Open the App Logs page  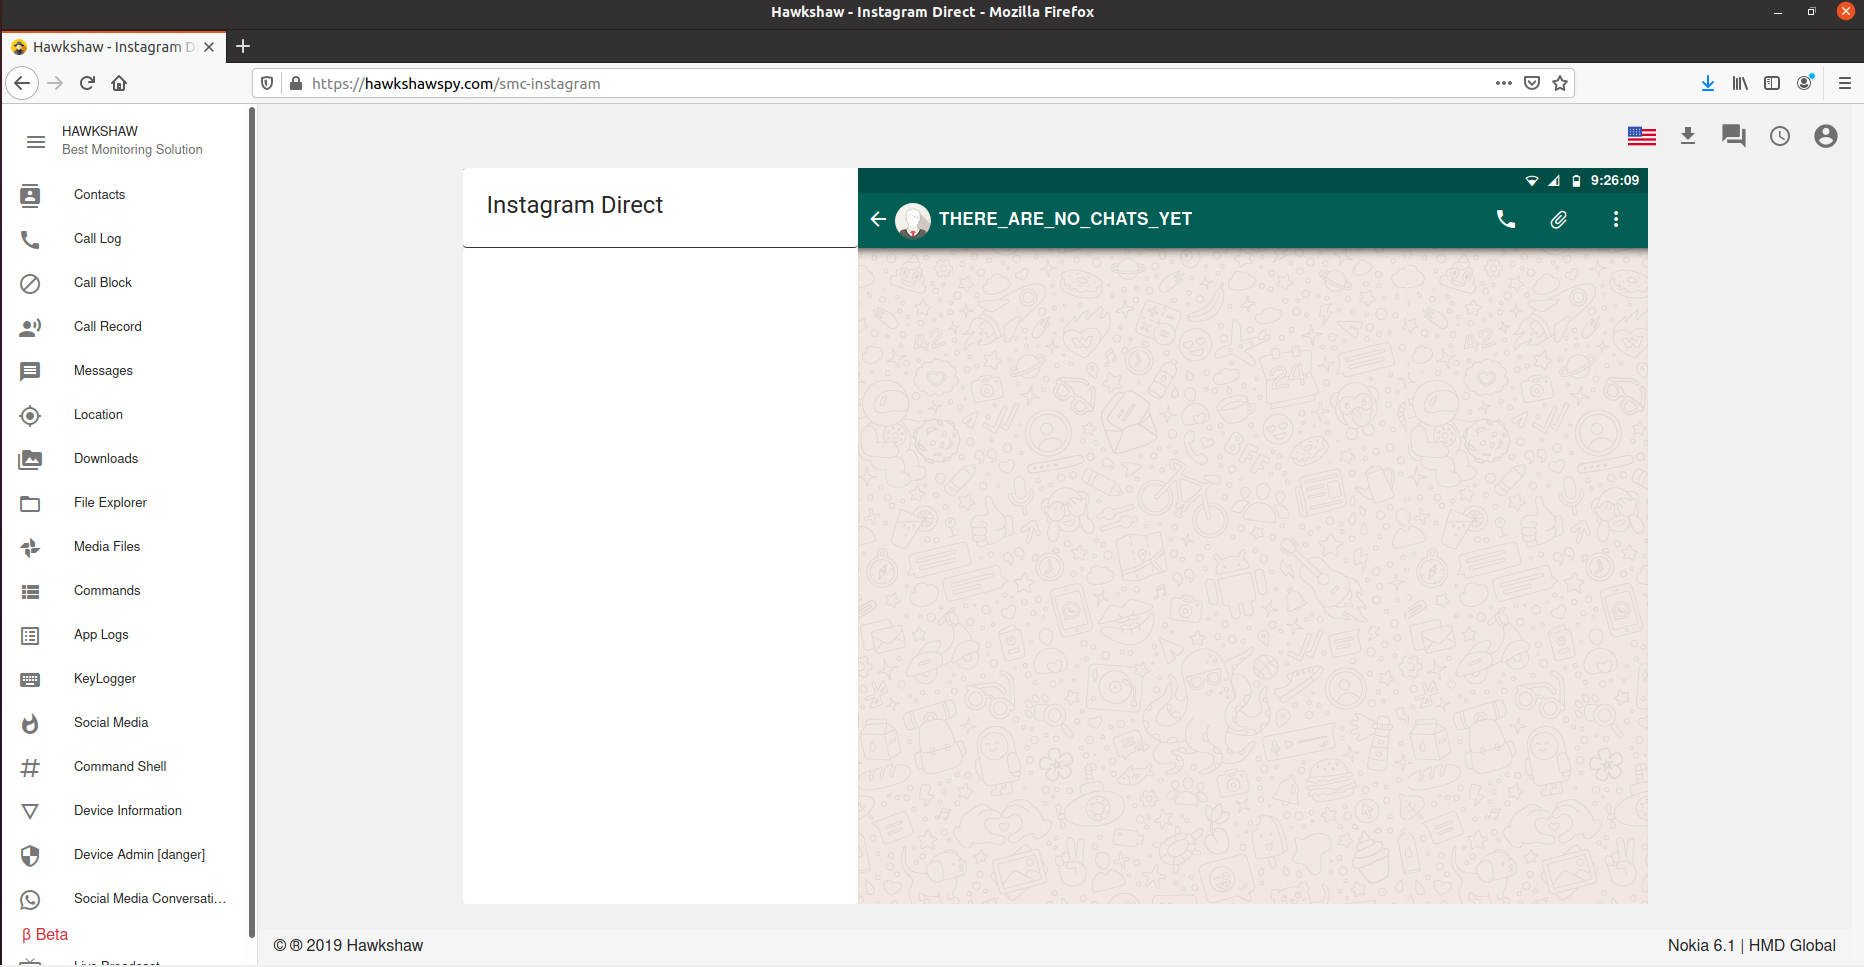tap(101, 635)
